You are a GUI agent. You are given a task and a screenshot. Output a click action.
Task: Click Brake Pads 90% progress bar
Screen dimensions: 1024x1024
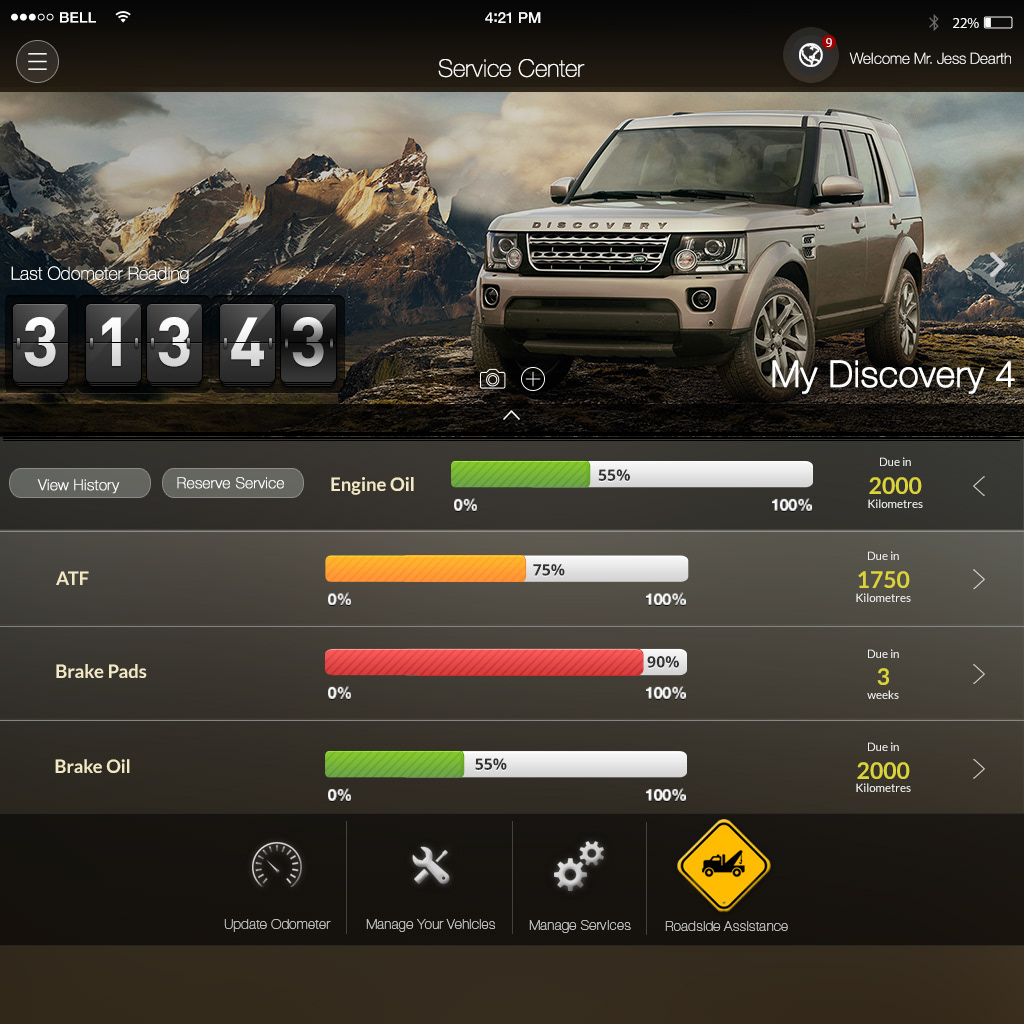coord(506,662)
